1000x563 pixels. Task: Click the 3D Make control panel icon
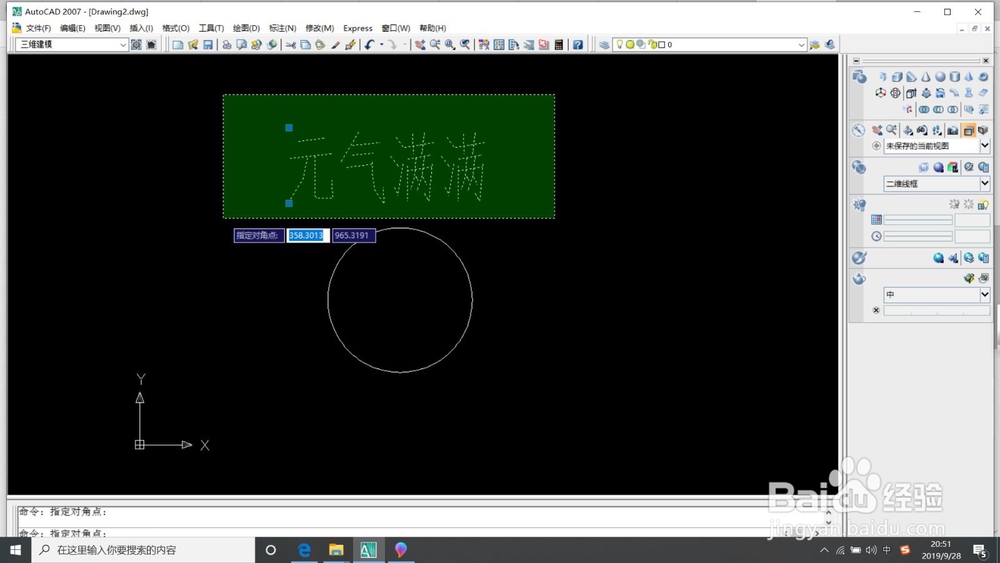click(x=859, y=77)
